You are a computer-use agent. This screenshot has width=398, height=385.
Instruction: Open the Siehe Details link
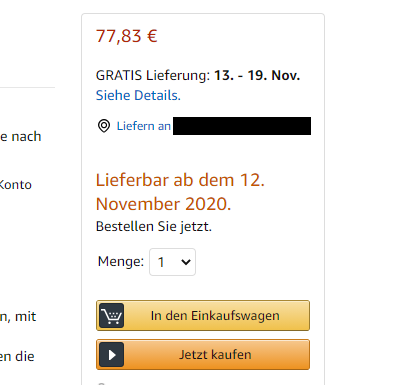click(138, 95)
